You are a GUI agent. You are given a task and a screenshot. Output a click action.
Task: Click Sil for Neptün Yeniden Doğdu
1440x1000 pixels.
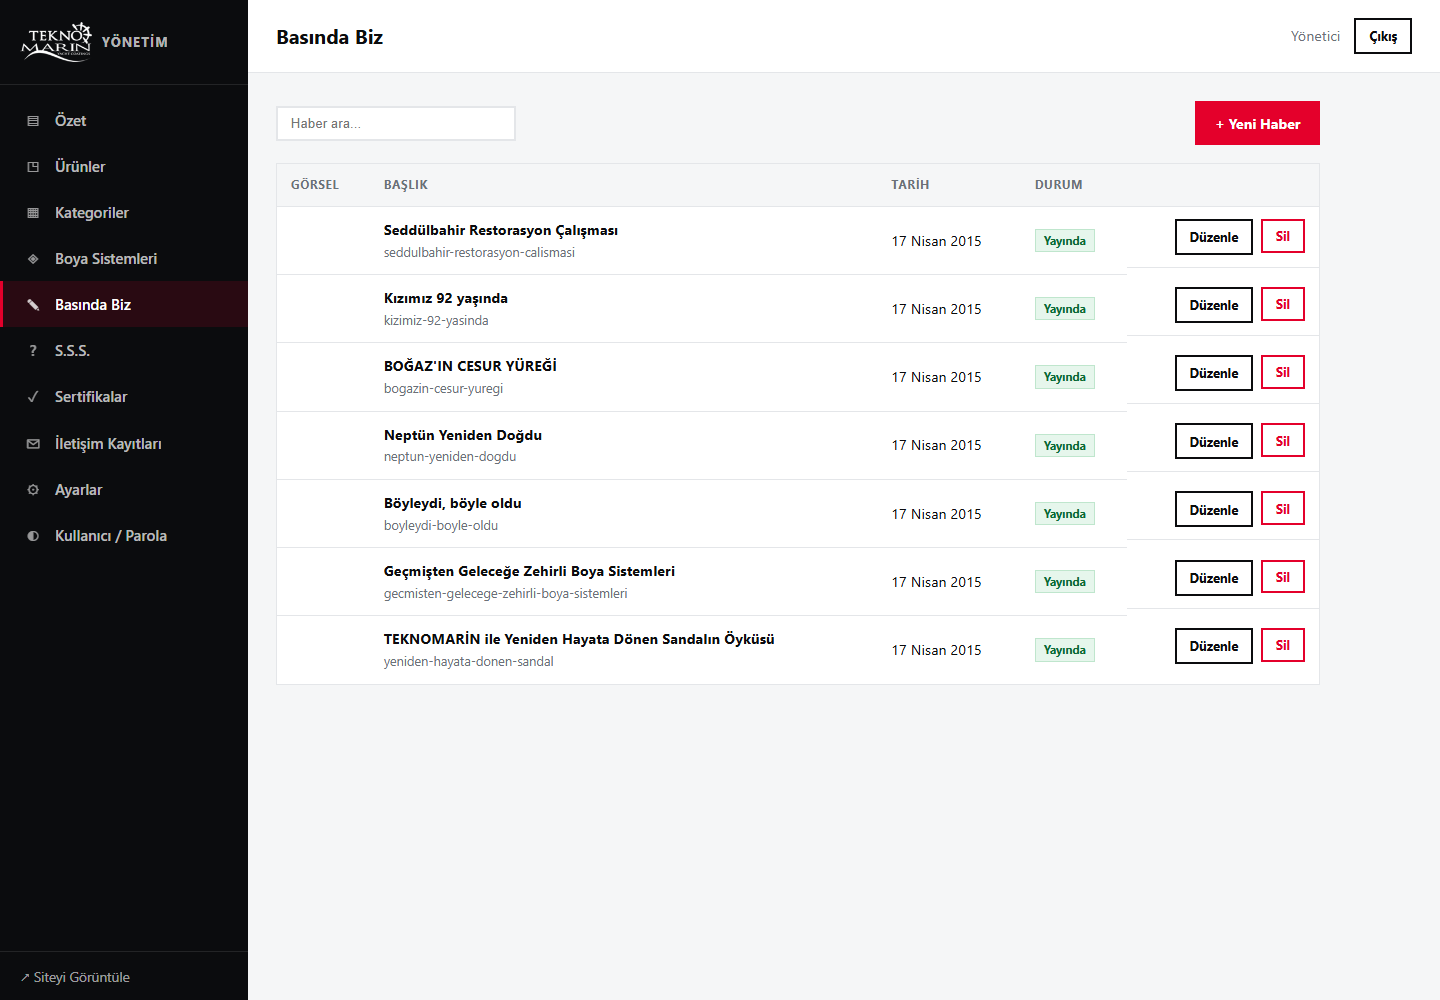click(1283, 441)
